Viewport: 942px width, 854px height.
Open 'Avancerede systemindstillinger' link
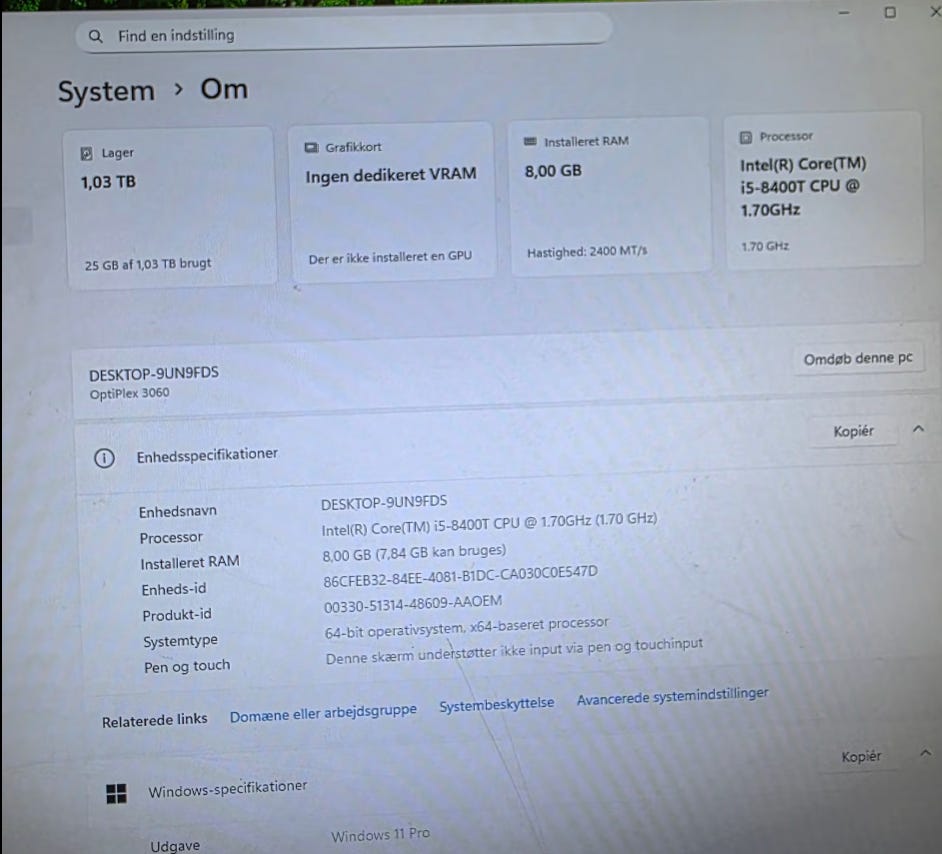pyautogui.click(x=672, y=696)
